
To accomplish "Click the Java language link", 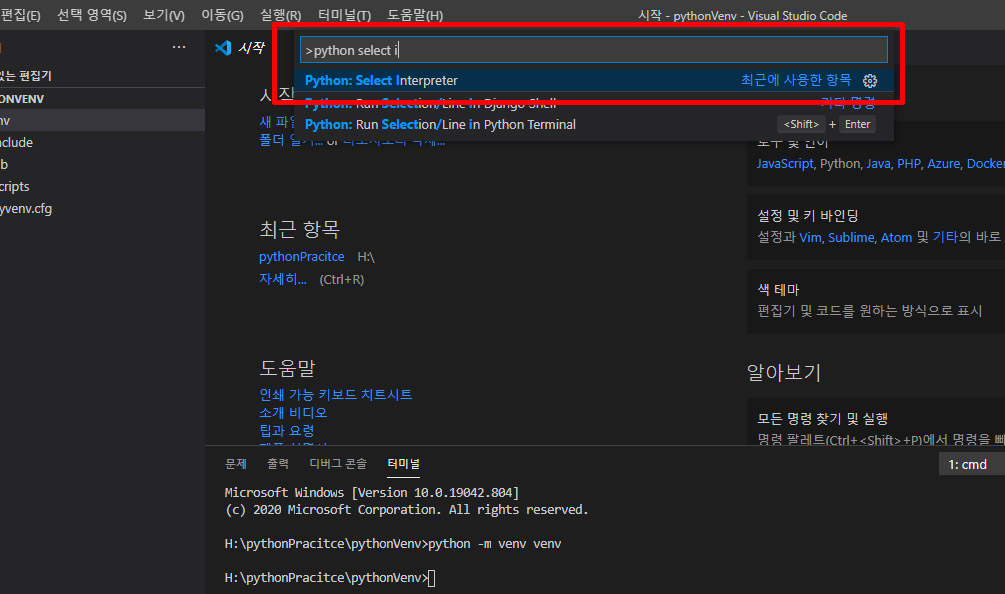I will tap(878, 163).
